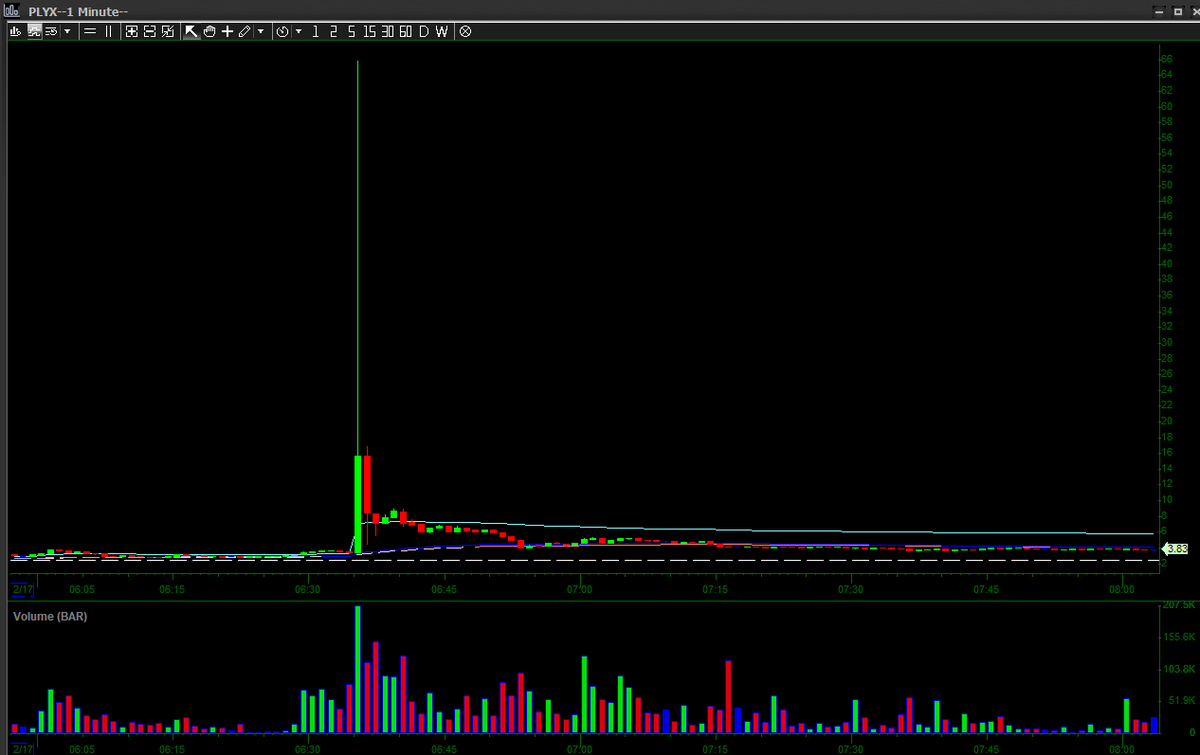The image size is (1200, 755).
Task: Expand the dropdown next to the clock icon
Action: point(299,31)
